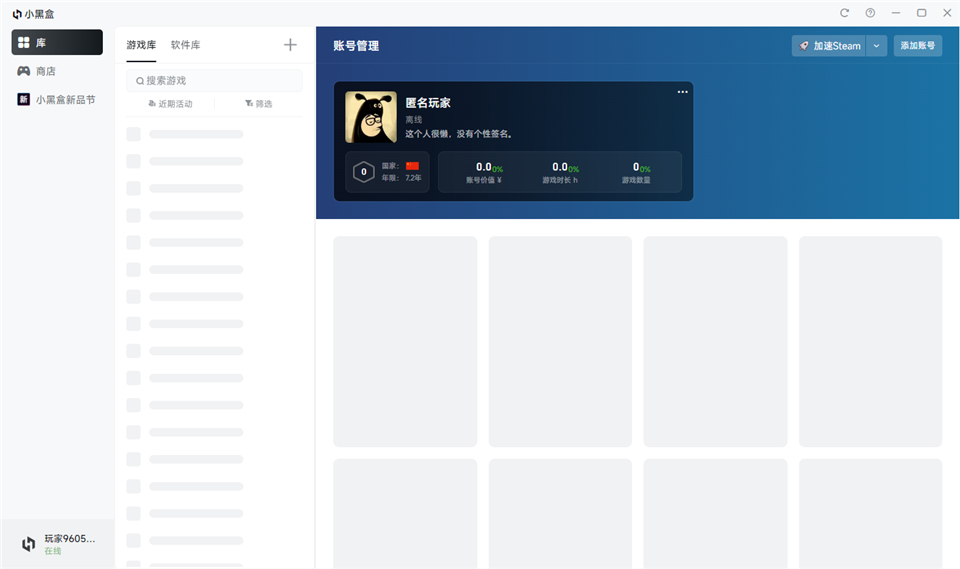Open the 玩家9605... user profile at the bottom left
The image size is (960, 569).
pyautogui.click(x=58, y=544)
